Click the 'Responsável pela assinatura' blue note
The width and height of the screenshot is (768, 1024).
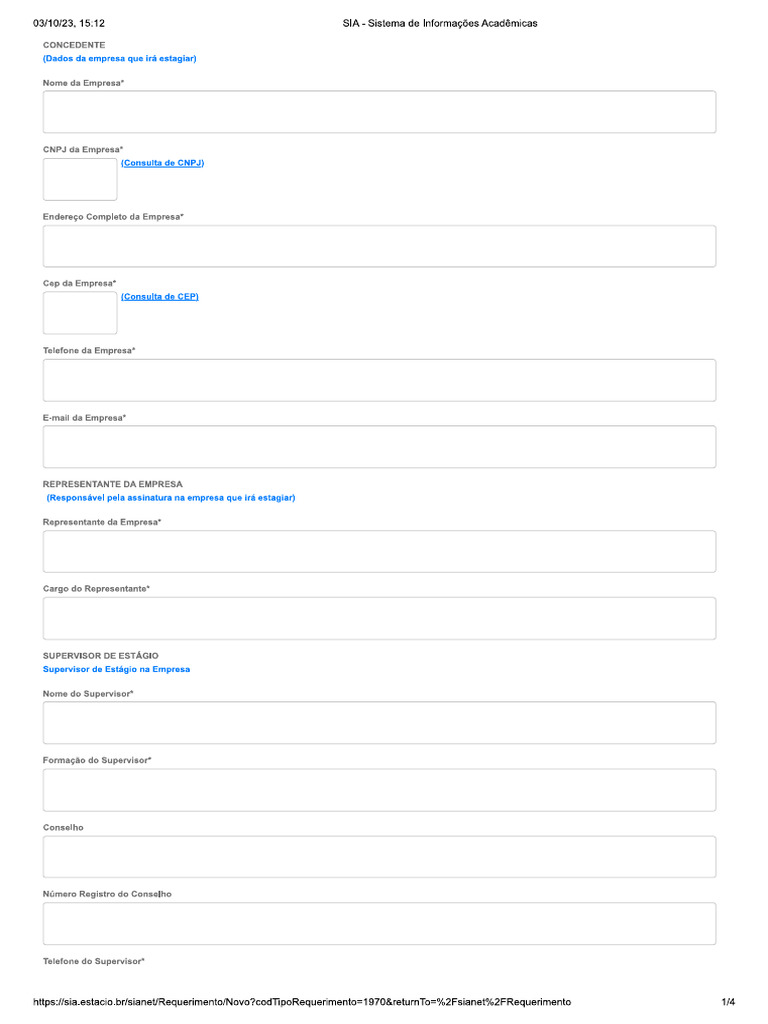click(x=170, y=498)
